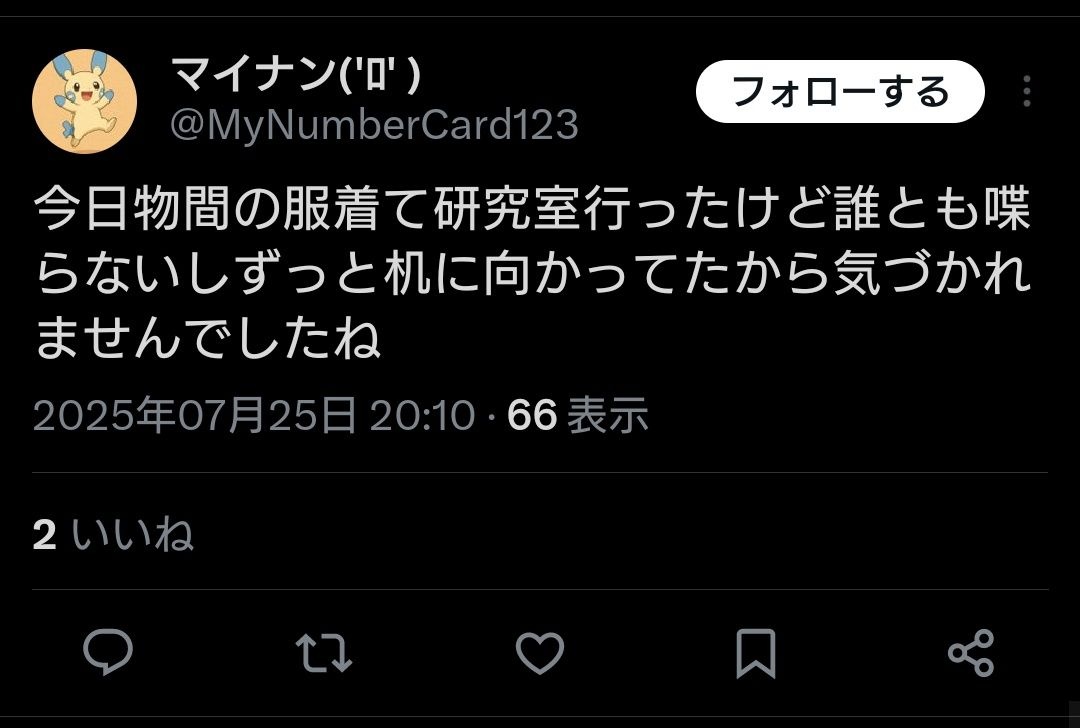Click the 66 view count number

[x=532, y=415]
